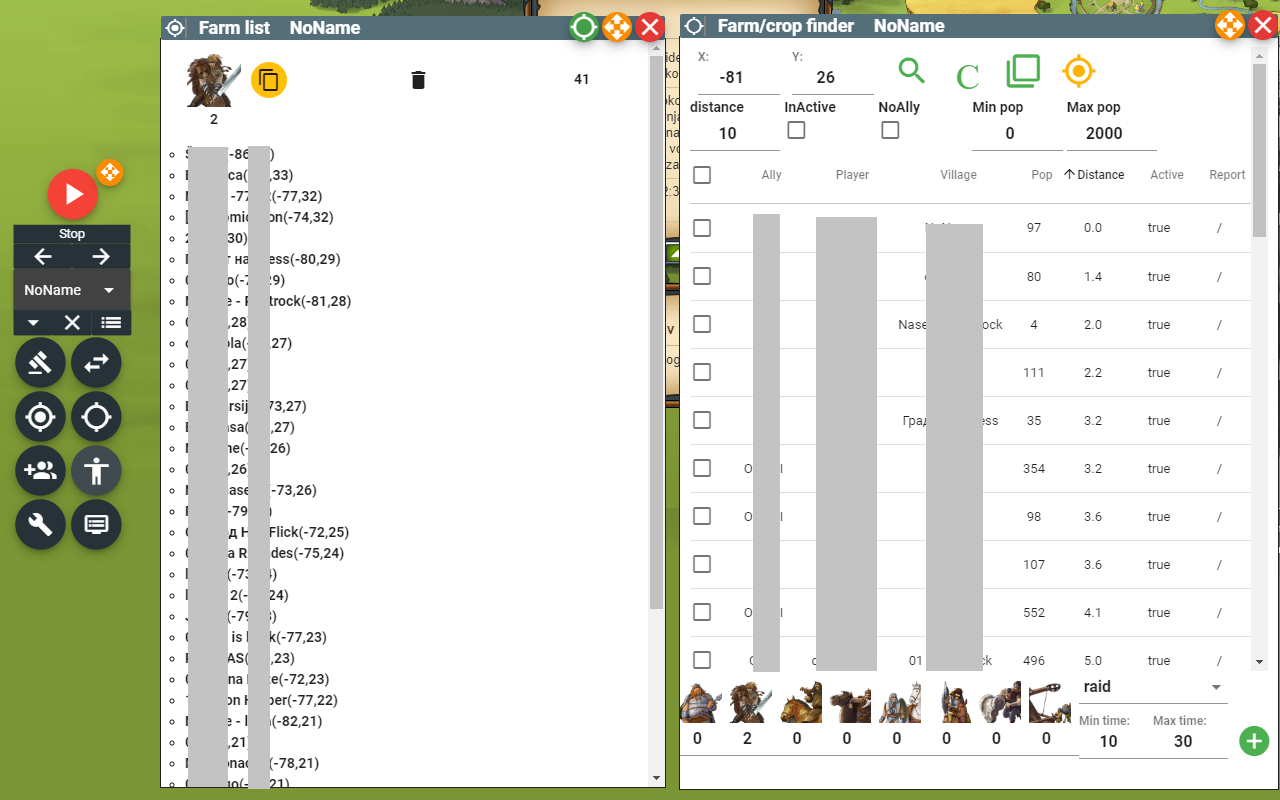Open the NoName village dropdown in the control panel
This screenshot has width=1280, height=800.
pos(72,290)
